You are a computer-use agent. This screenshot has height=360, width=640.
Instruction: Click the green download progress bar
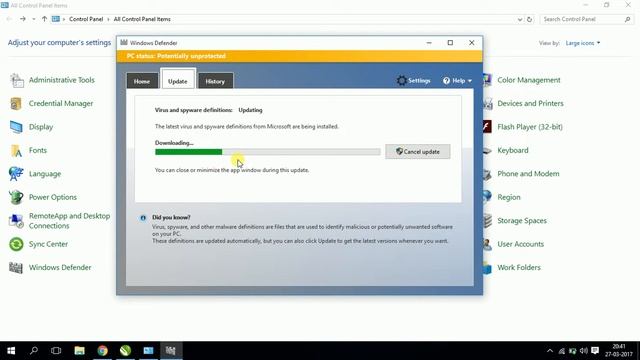click(267, 152)
